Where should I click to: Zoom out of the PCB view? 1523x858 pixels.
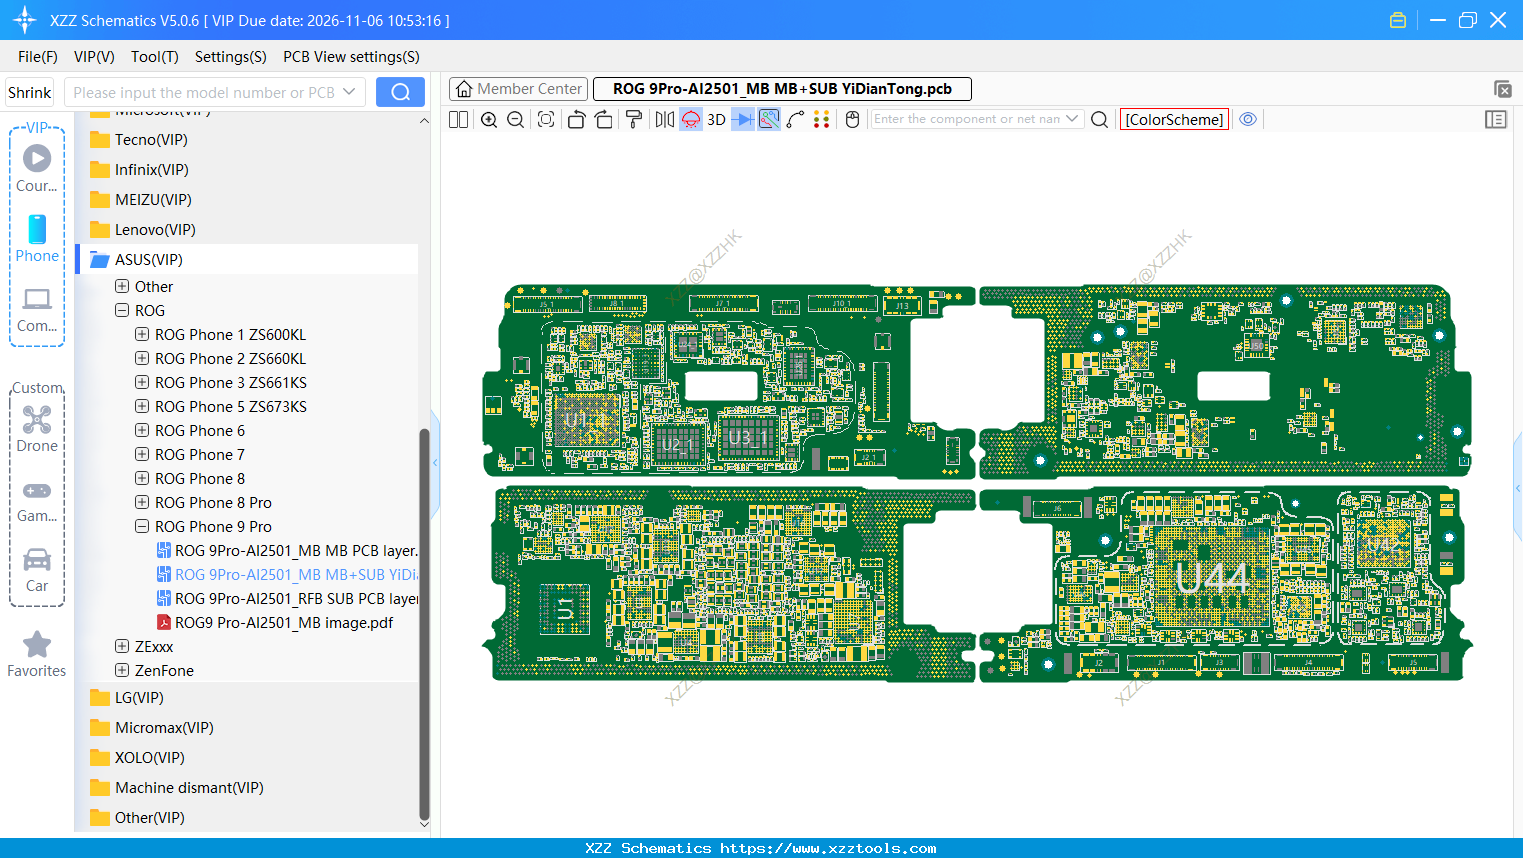tap(516, 119)
